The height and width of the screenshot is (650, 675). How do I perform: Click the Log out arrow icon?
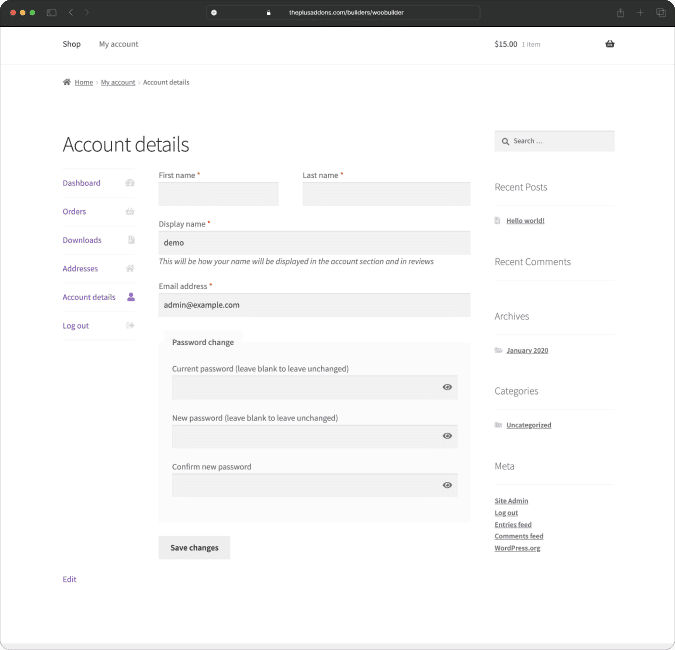[130, 326]
